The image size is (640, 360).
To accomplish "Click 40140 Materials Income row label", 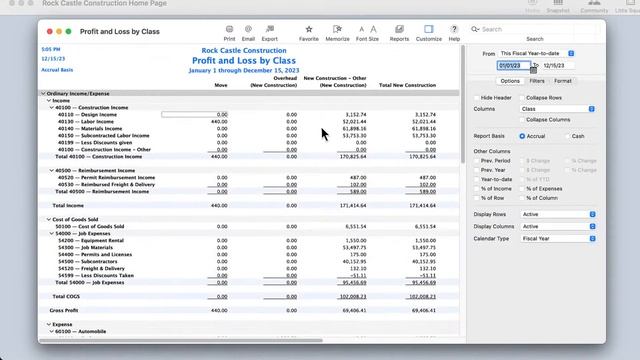I will [x=90, y=129].
